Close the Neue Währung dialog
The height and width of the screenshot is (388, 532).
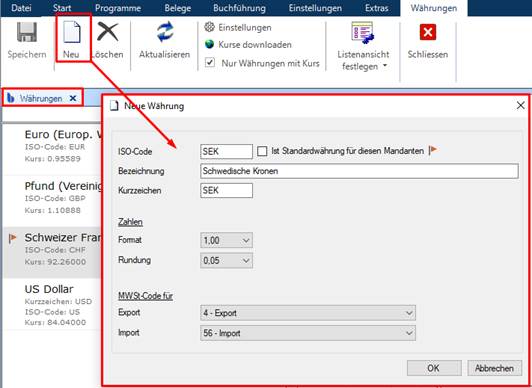pos(520,105)
